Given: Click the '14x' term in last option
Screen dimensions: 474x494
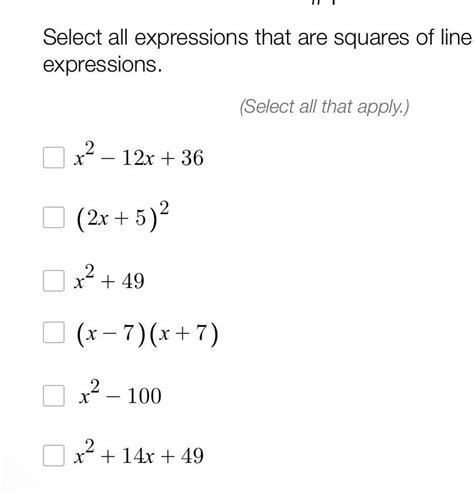Looking at the screenshot, I should 138,456.
